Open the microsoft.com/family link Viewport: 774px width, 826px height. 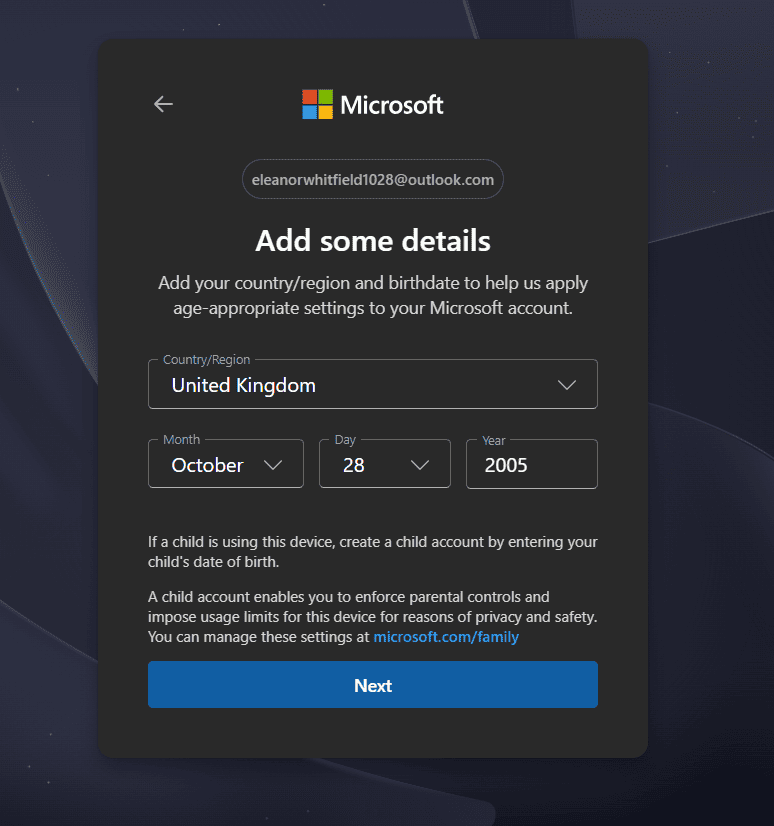point(446,636)
